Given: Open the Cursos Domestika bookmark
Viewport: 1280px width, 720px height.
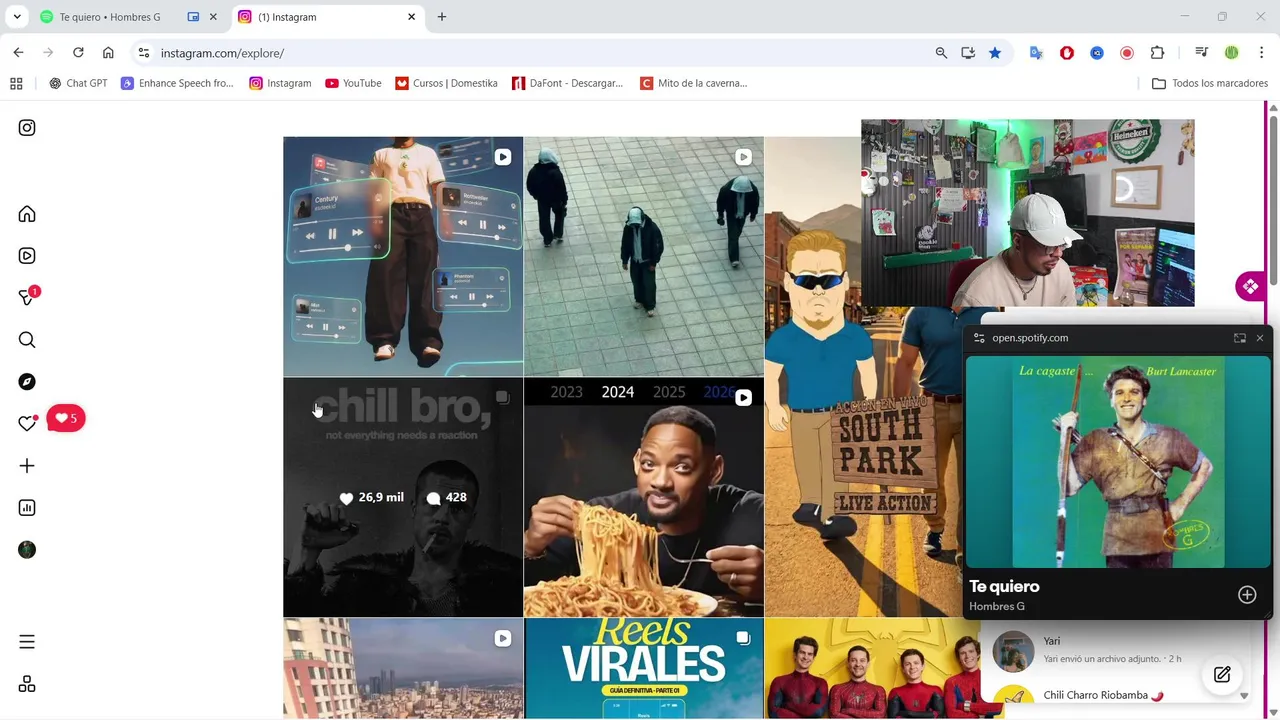Looking at the screenshot, I should coord(446,83).
